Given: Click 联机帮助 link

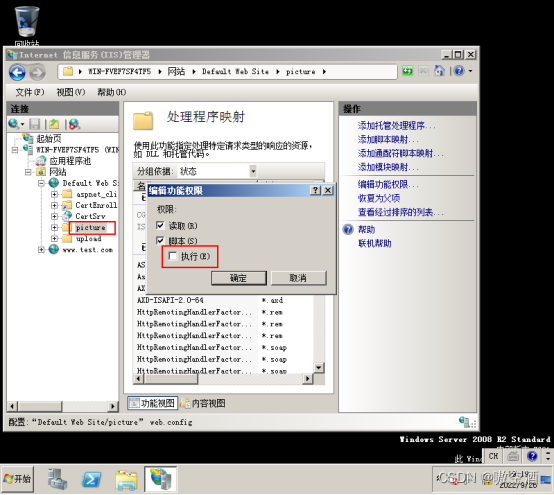Looking at the screenshot, I should click(x=375, y=243).
